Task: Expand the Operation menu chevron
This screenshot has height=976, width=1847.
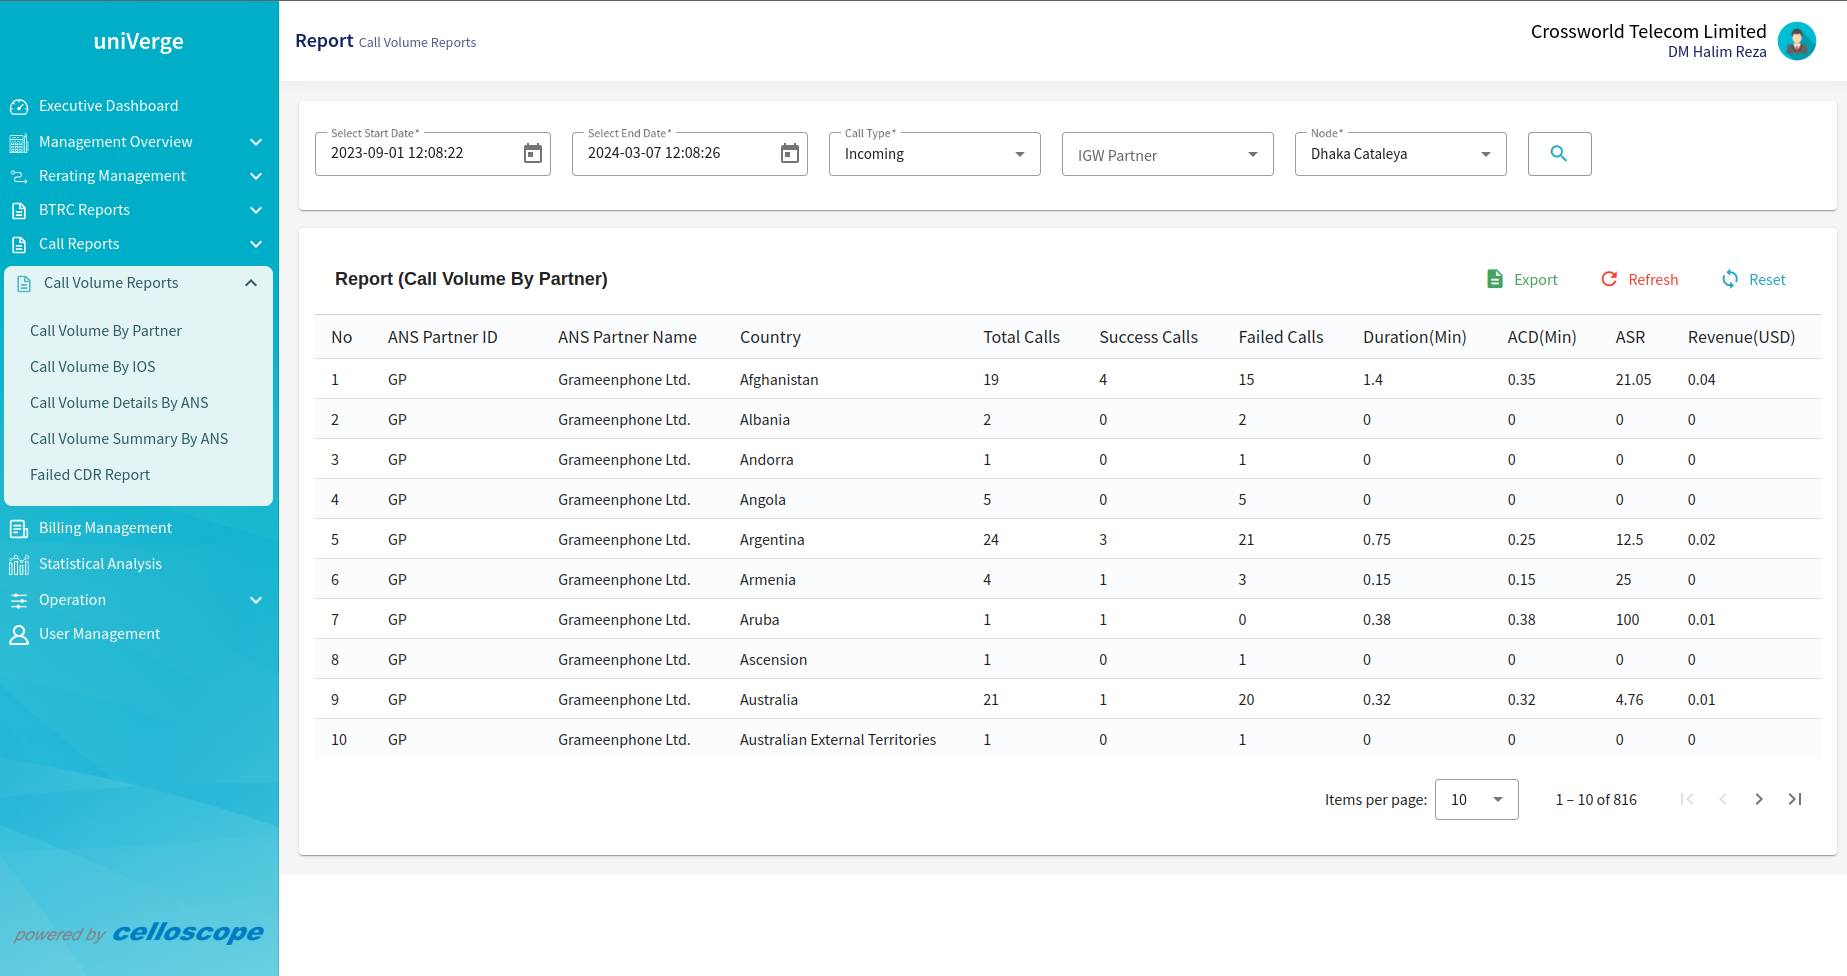Action: pos(256,600)
